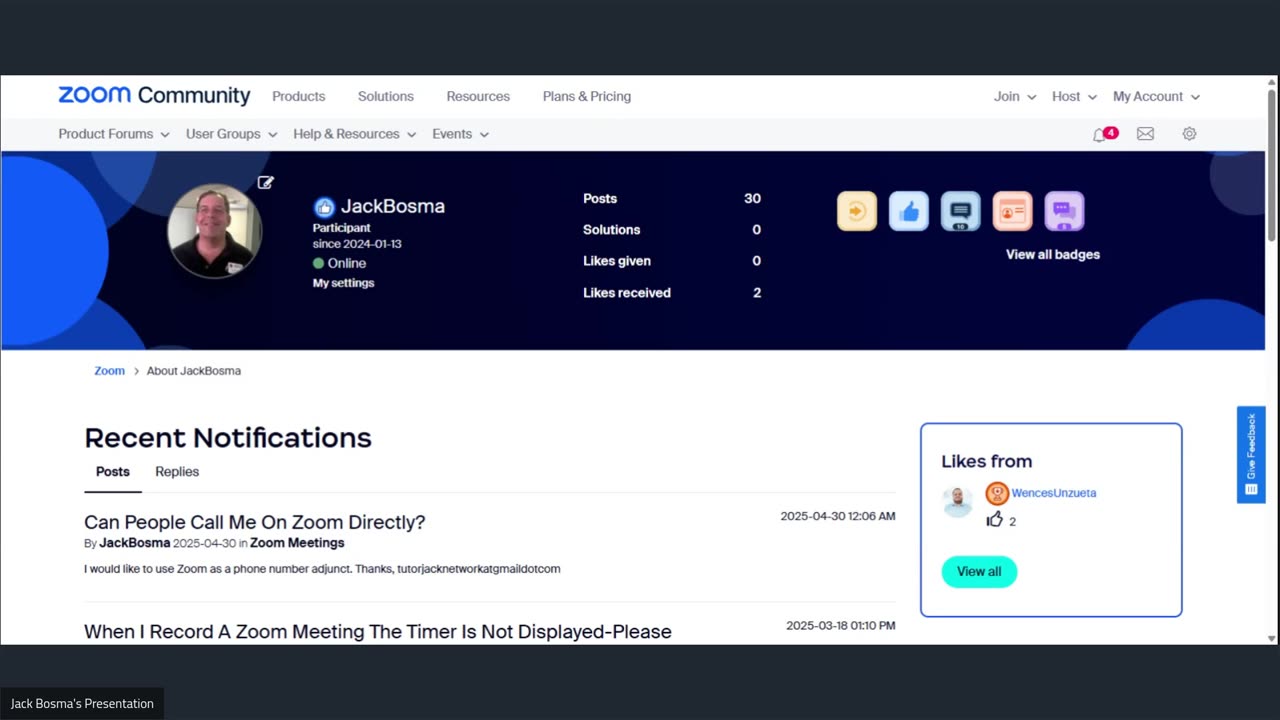This screenshot has height=720, width=1280.
Task: Open the 'When I Record A Zoom Meeting' post
Action: point(378,632)
